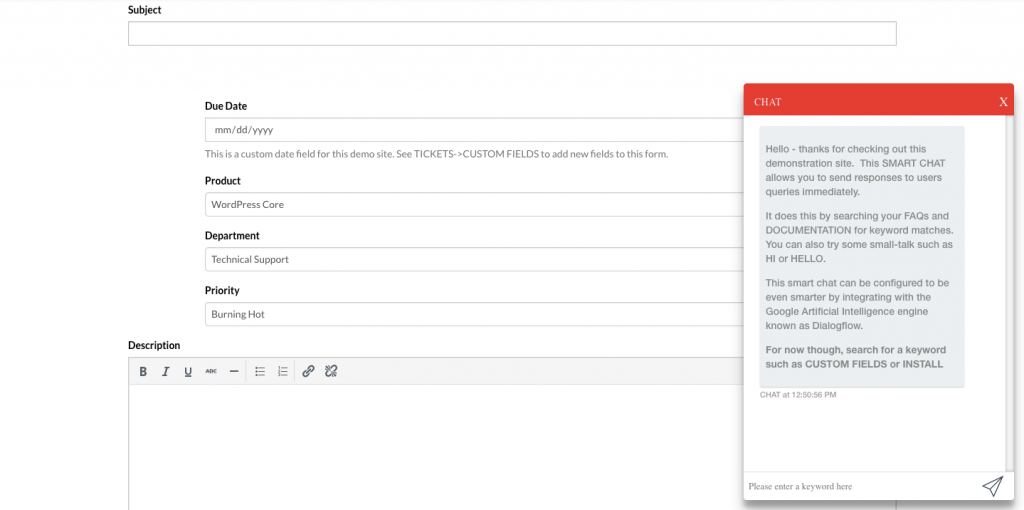Insert horizontal line in Description
The image size is (1024, 510).
(x=234, y=372)
